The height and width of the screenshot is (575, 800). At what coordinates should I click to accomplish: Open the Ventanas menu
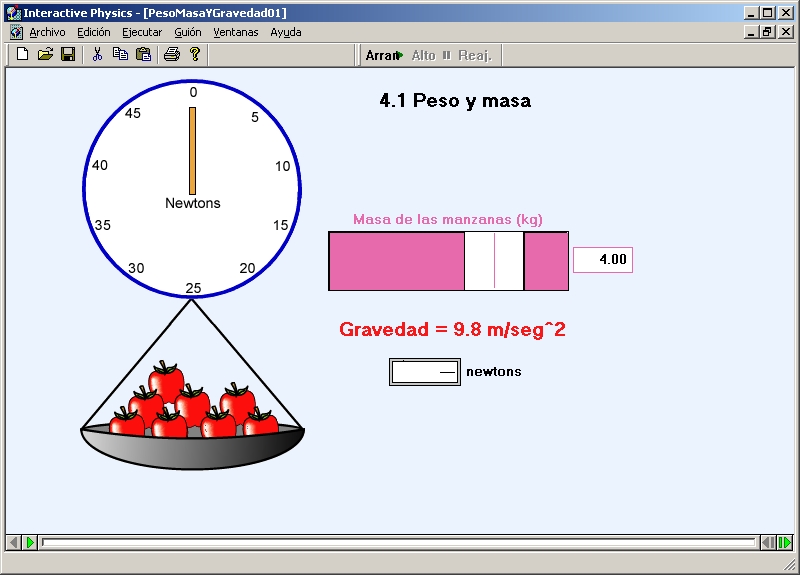click(x=236, y=32)
